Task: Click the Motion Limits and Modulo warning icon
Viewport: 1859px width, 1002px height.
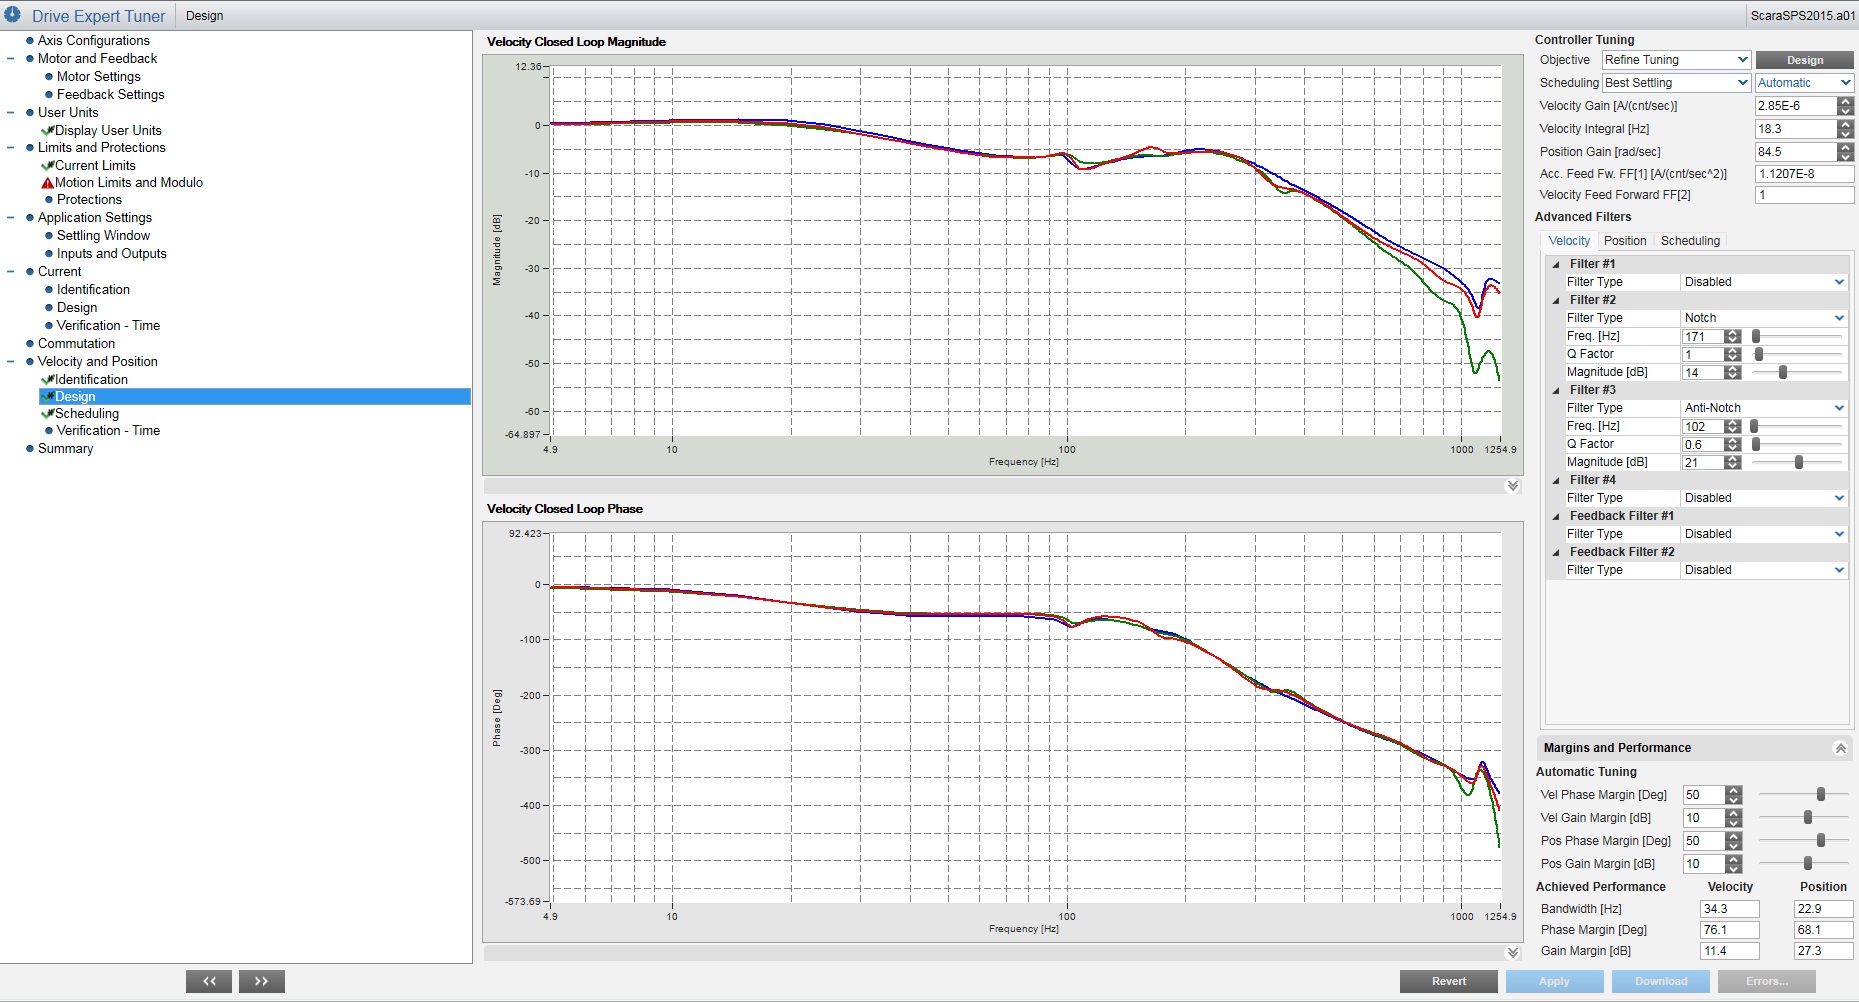Action: [x=47, y=183]
